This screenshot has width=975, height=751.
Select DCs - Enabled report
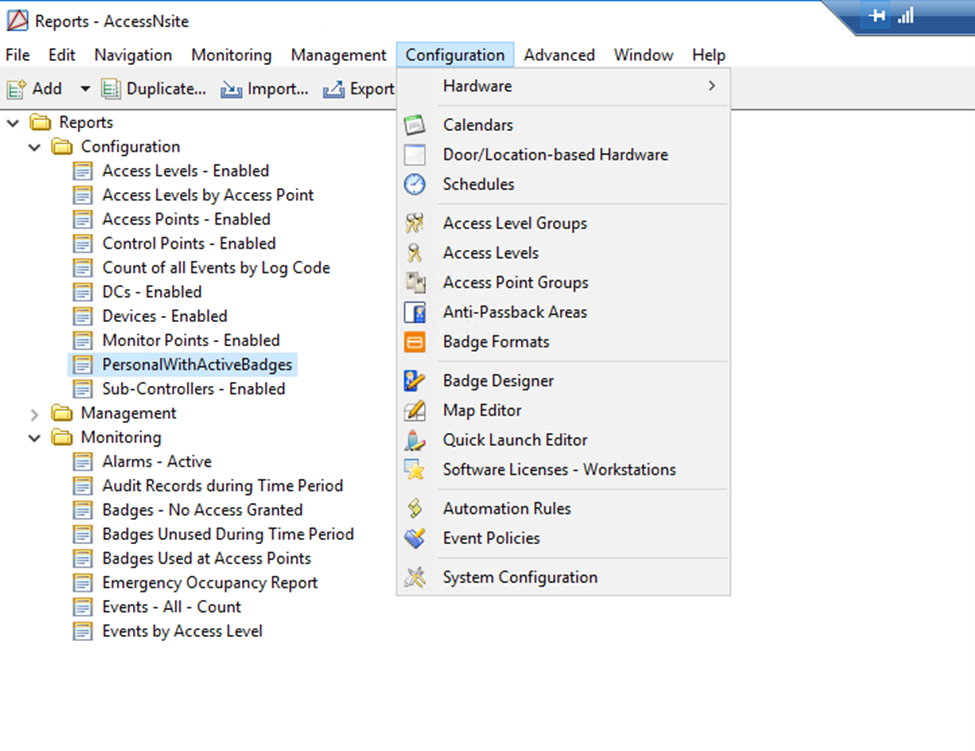tap(152, 292)
